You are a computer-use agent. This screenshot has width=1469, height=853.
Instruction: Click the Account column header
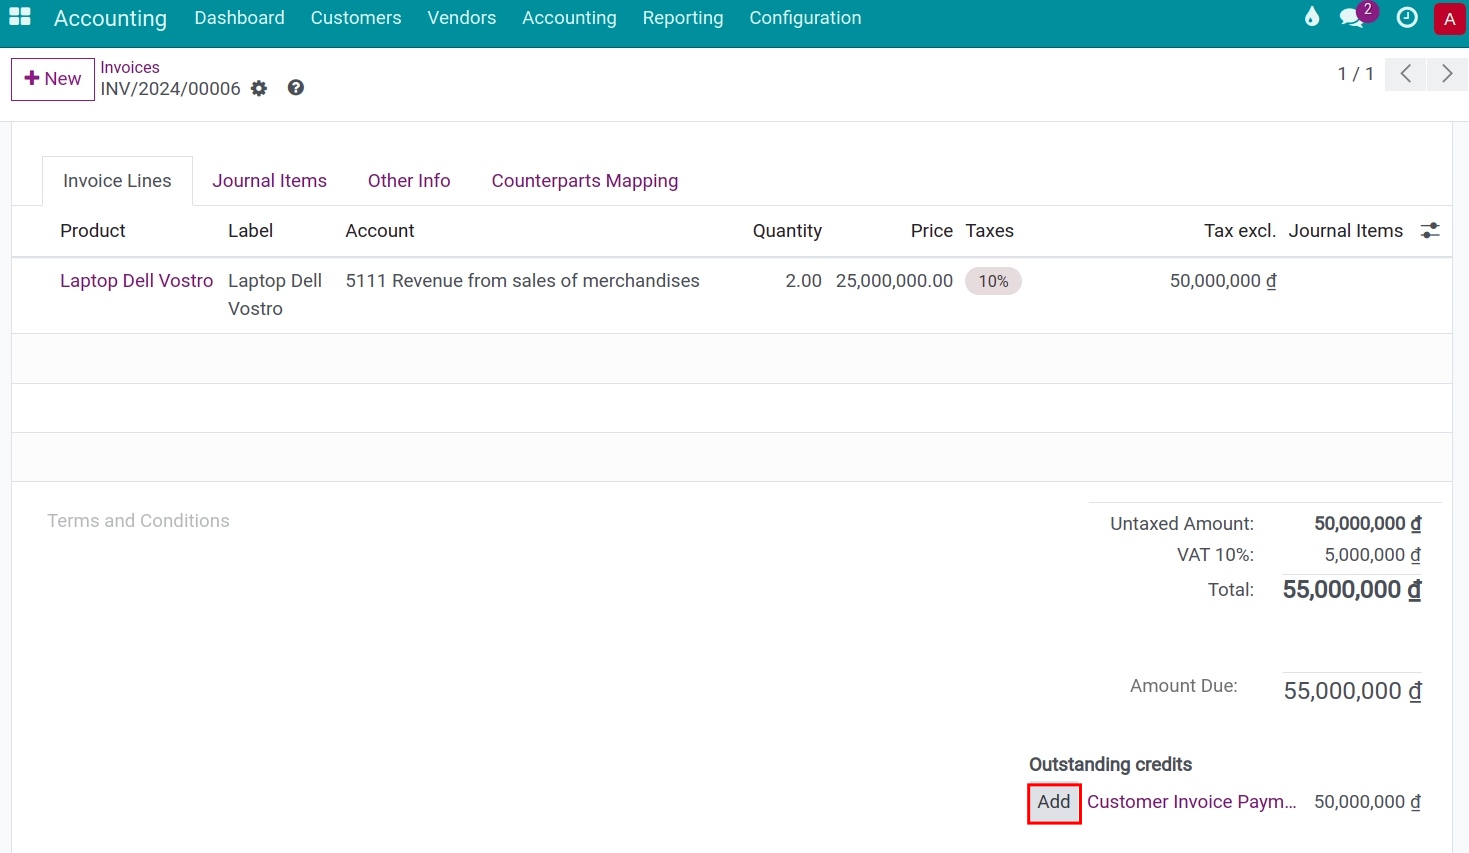[380, 231]
